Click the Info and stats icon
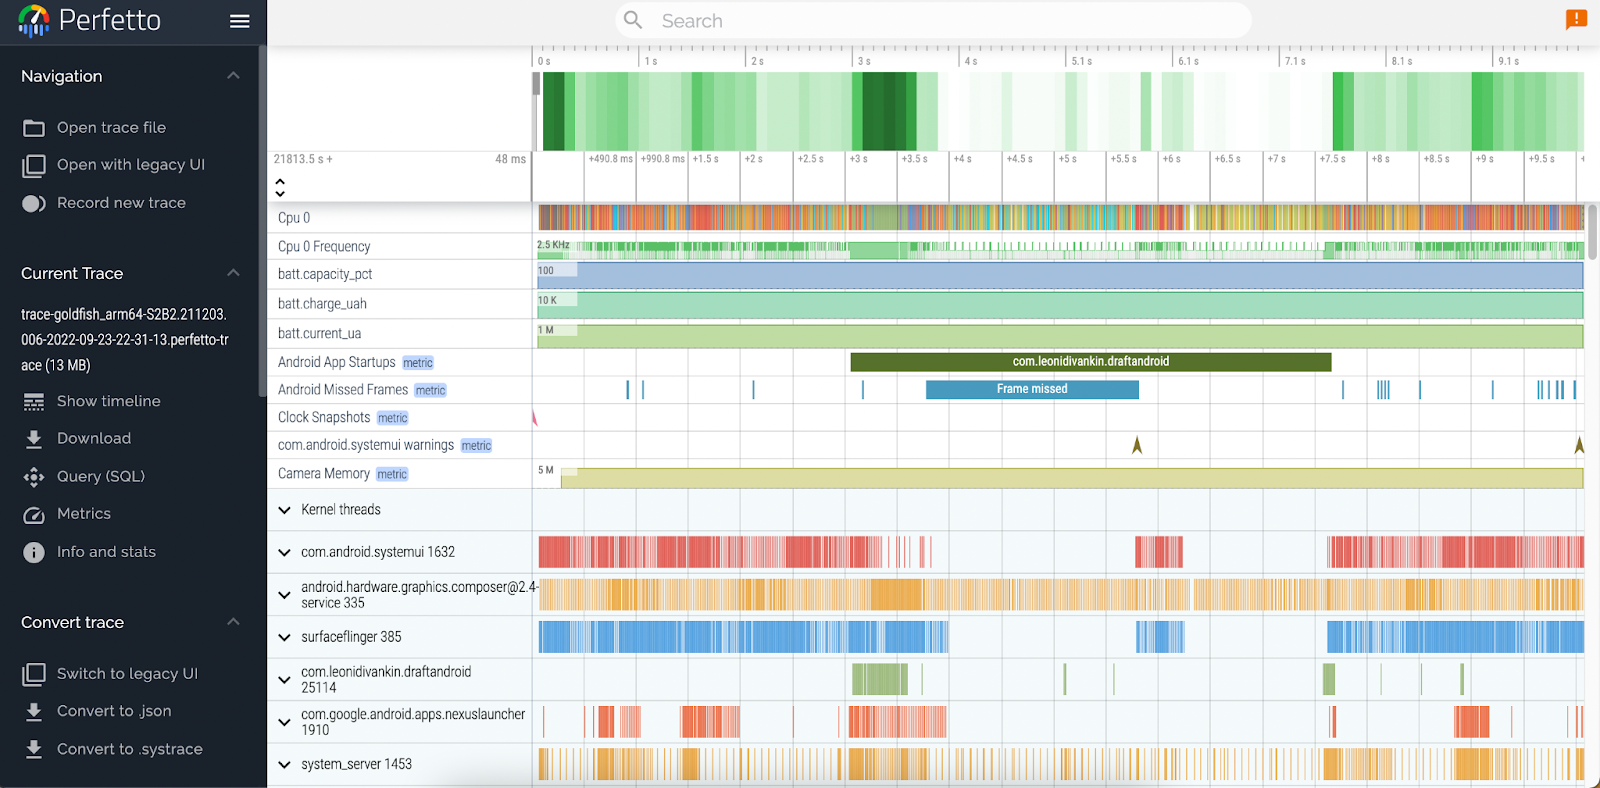 pyautogui.click(x=34, y=553)
